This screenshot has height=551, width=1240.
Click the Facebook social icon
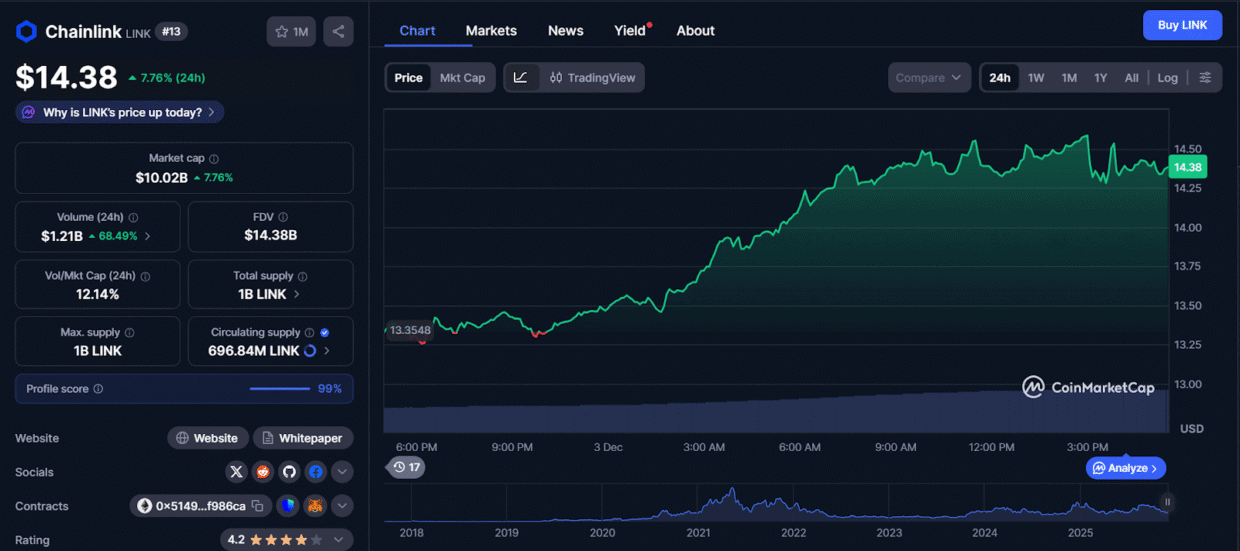tap(315, 472)
